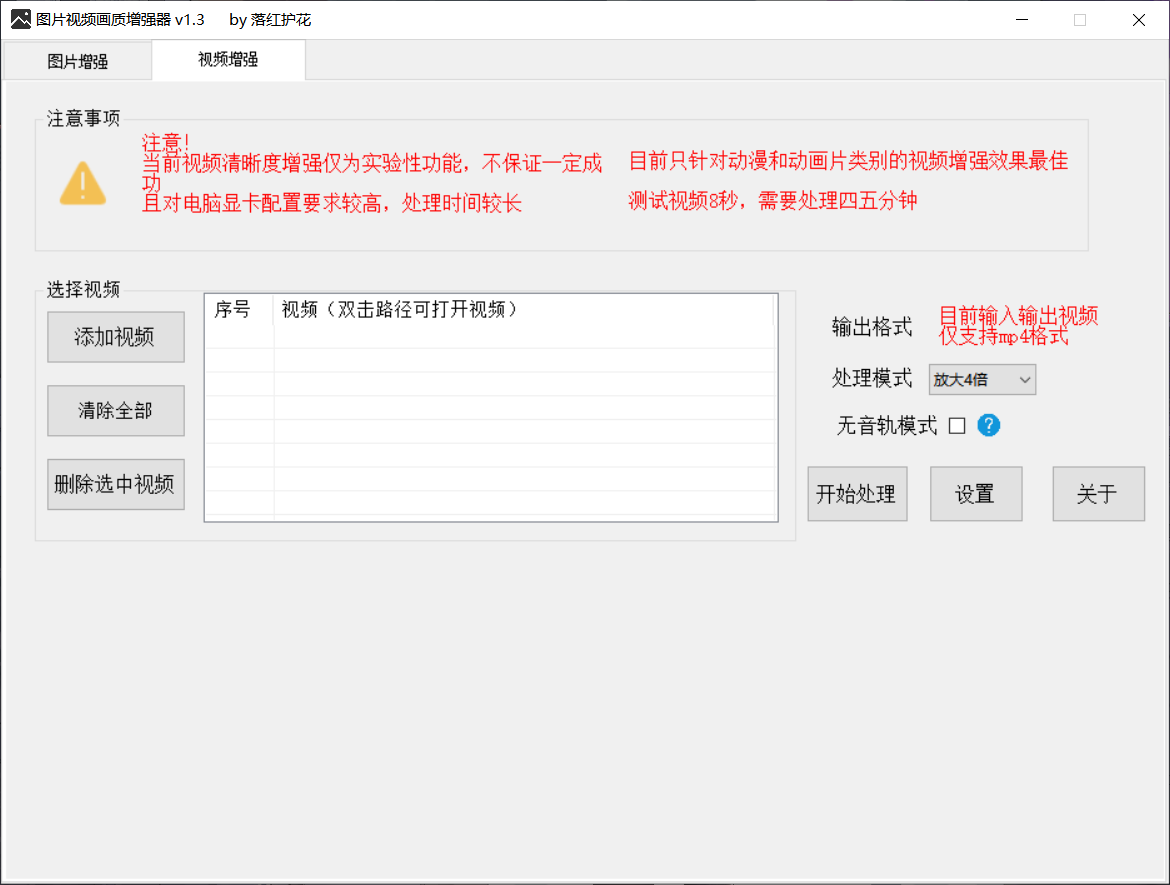This screenshot has width=1170, height=885.
Task: Hit the 删除选中视频 button
Action: point(116,484)
